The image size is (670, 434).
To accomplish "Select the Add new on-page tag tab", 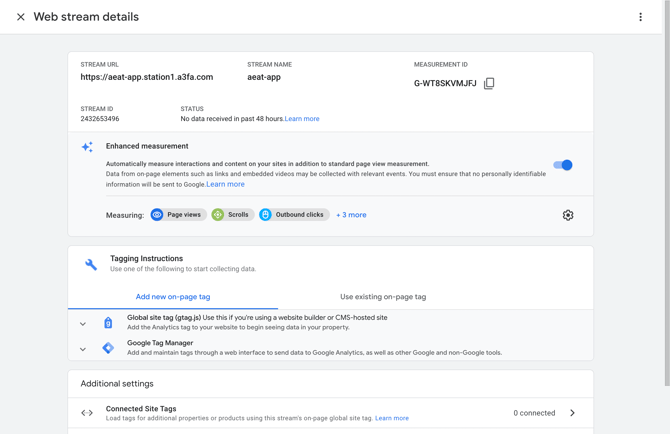I will (x=173, y=297).
